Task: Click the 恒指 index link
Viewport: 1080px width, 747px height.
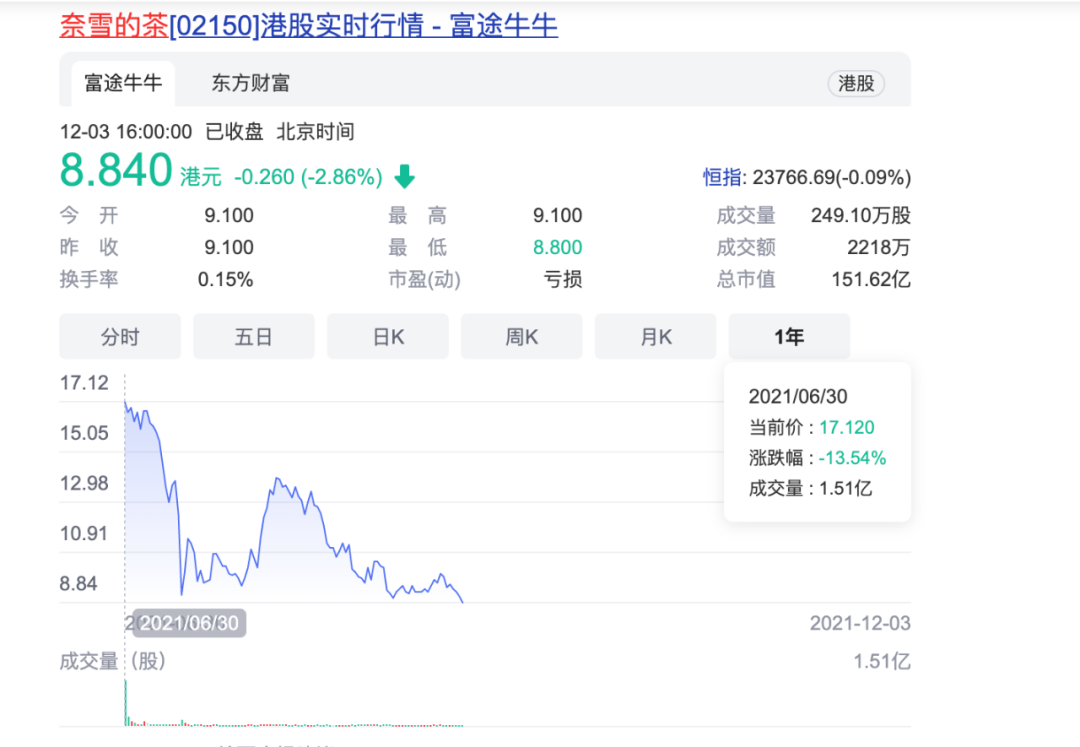Action: tap(722, 178)
